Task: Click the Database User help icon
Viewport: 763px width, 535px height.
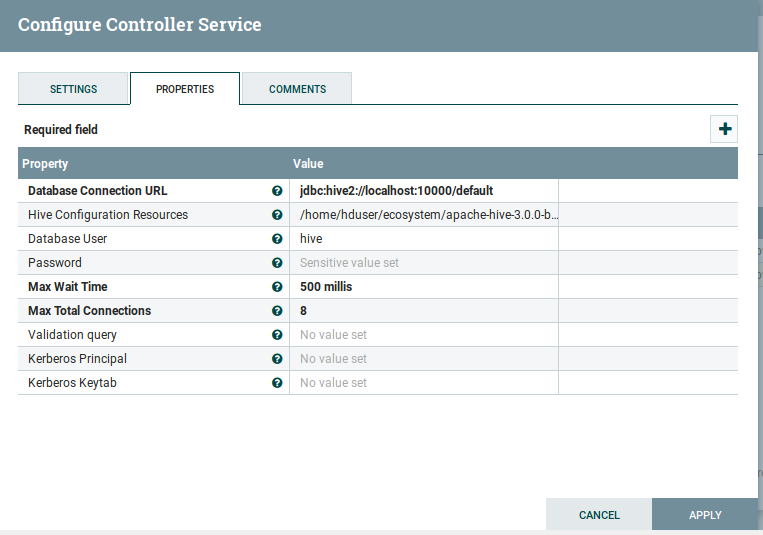Action: pyautogui.click(x=277, y=239)
